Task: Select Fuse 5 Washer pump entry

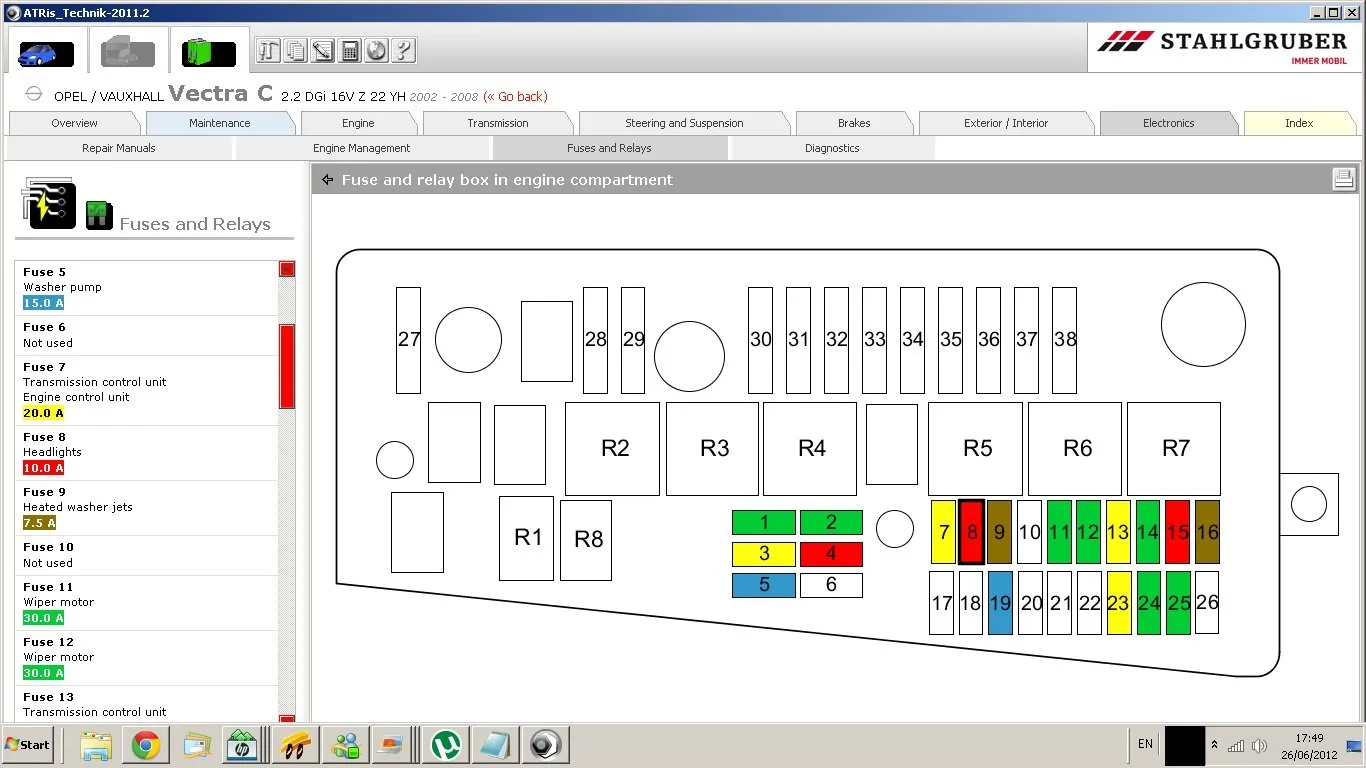Action: (147, 288)
